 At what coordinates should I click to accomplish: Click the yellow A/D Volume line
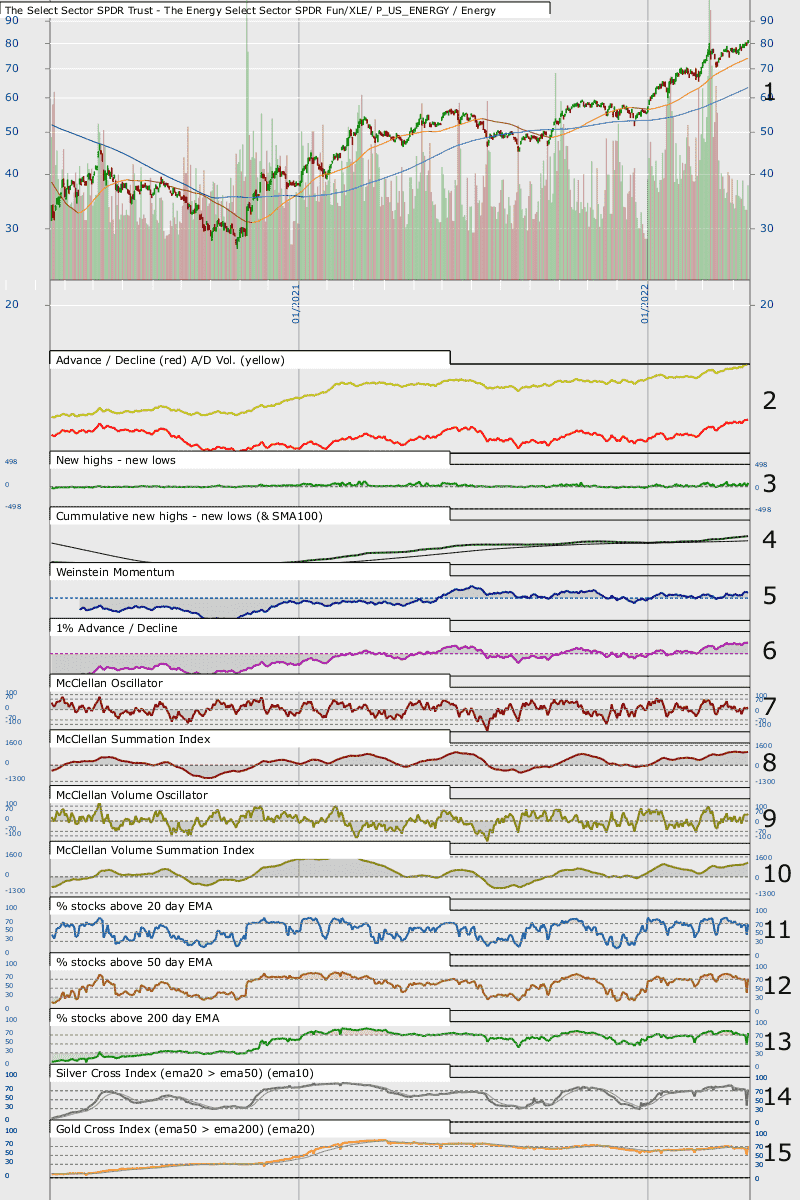(400, 384)
